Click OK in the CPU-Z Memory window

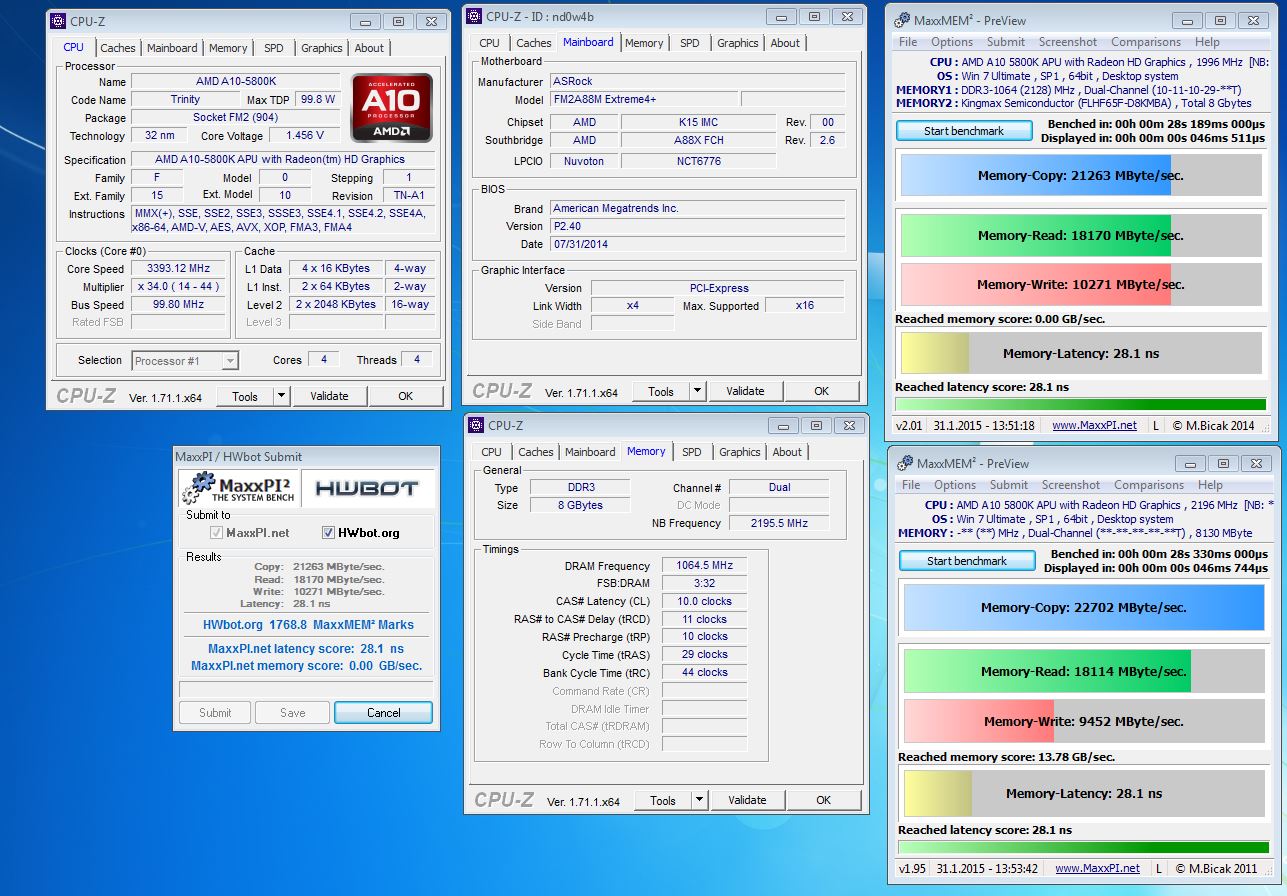point(824,800)
